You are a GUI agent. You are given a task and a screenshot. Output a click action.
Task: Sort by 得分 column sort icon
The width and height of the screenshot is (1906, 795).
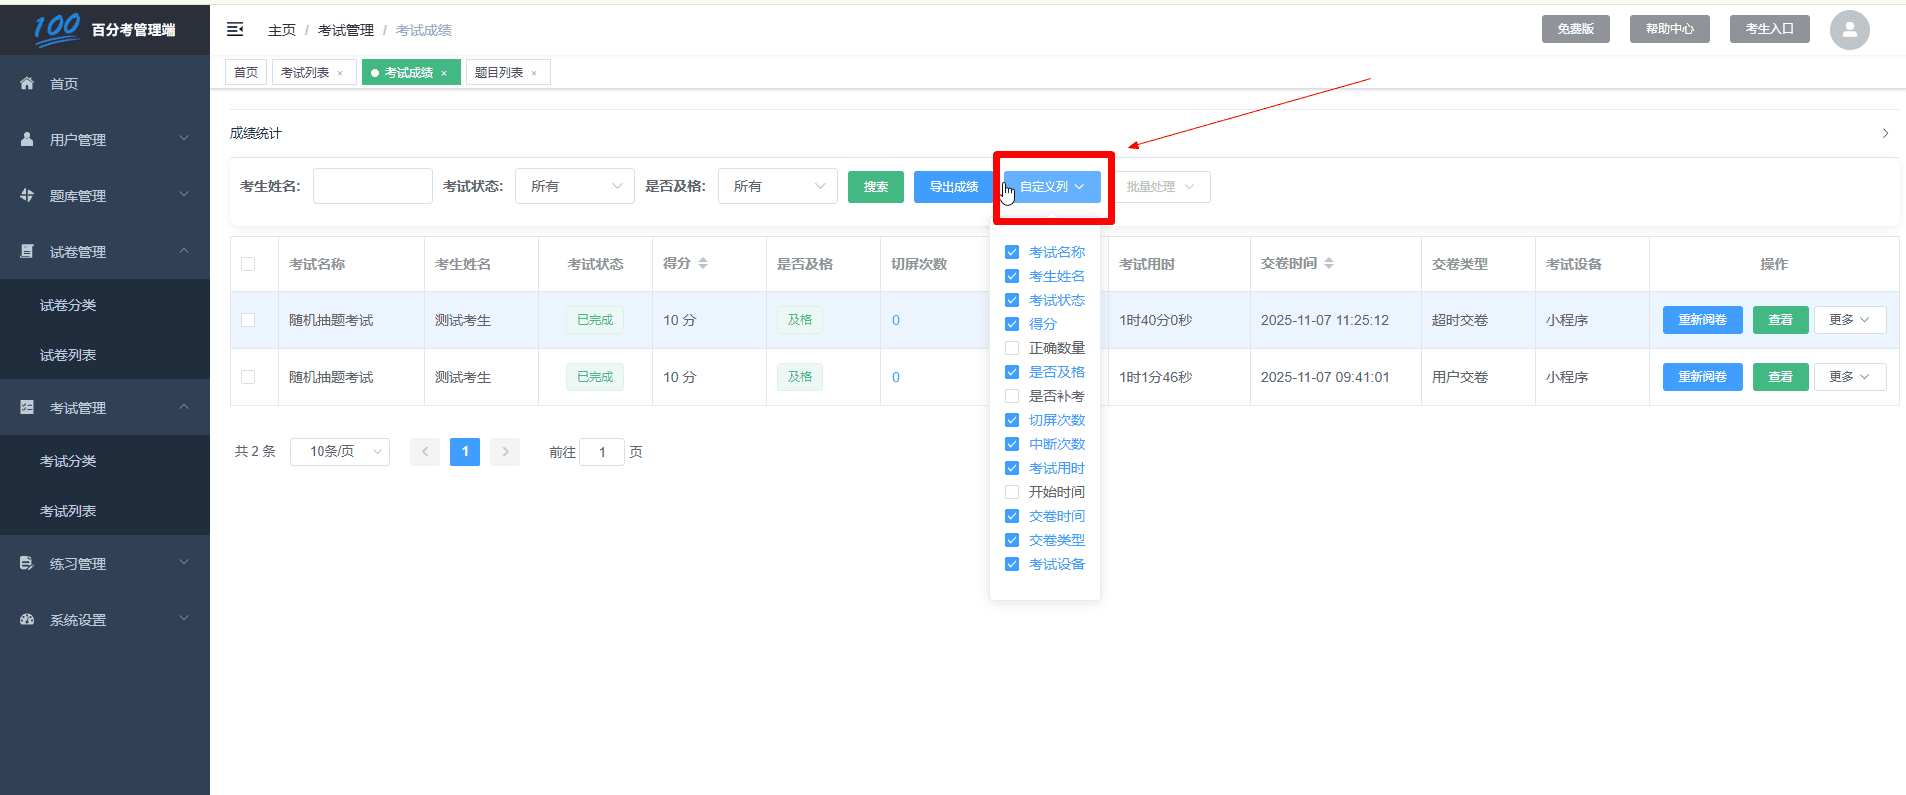703,264
